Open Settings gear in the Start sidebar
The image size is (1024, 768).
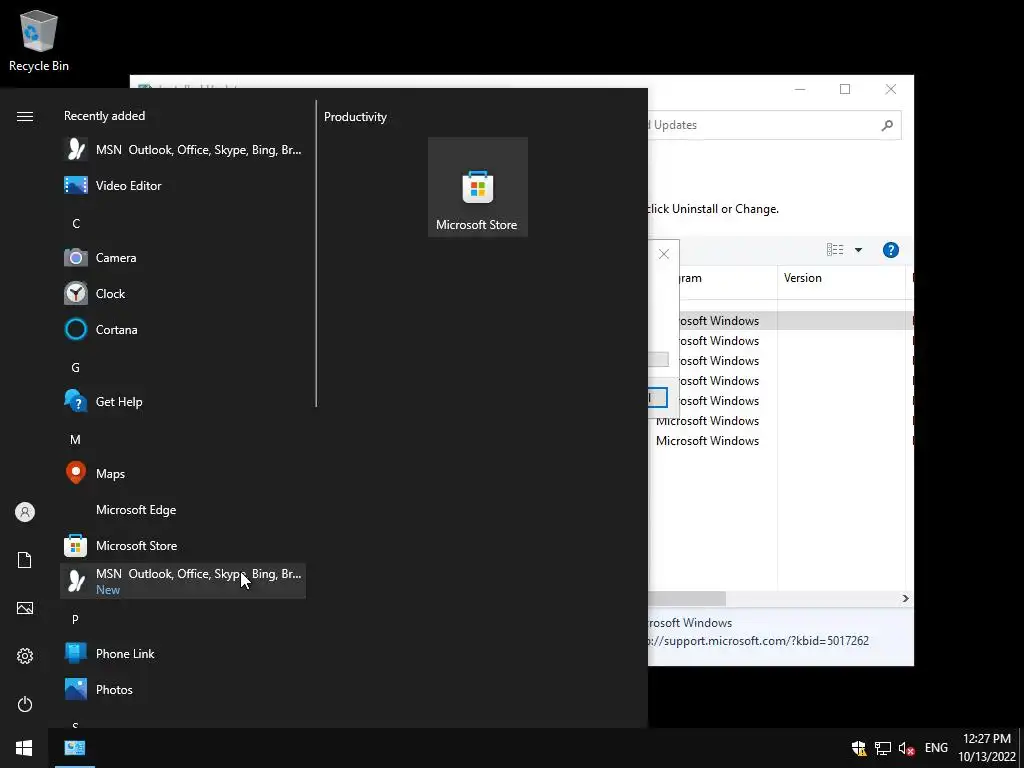pos(25,656)
